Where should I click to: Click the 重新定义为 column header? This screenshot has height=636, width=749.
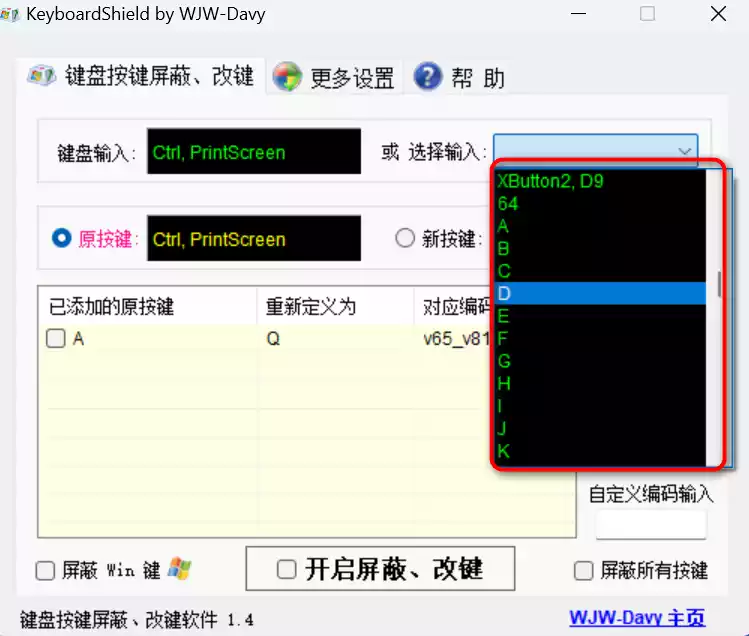coord(335,306)
